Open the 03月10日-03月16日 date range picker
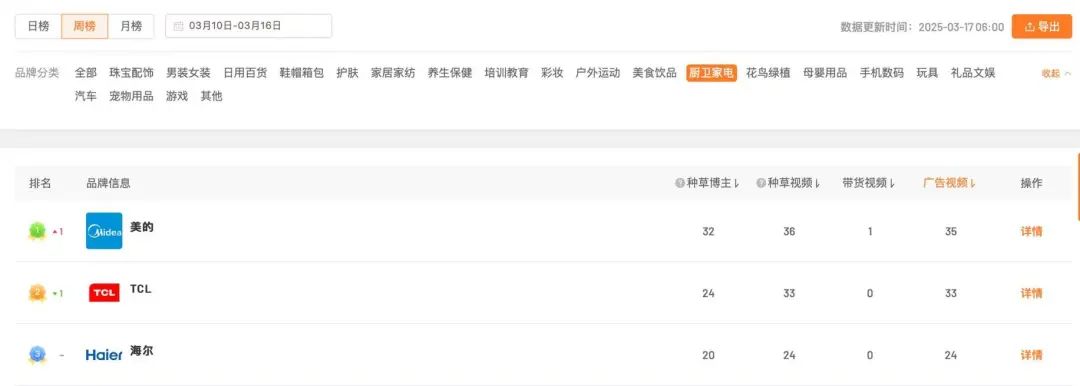The height and width of the screenshot is (386, 1080). (249, 26)
